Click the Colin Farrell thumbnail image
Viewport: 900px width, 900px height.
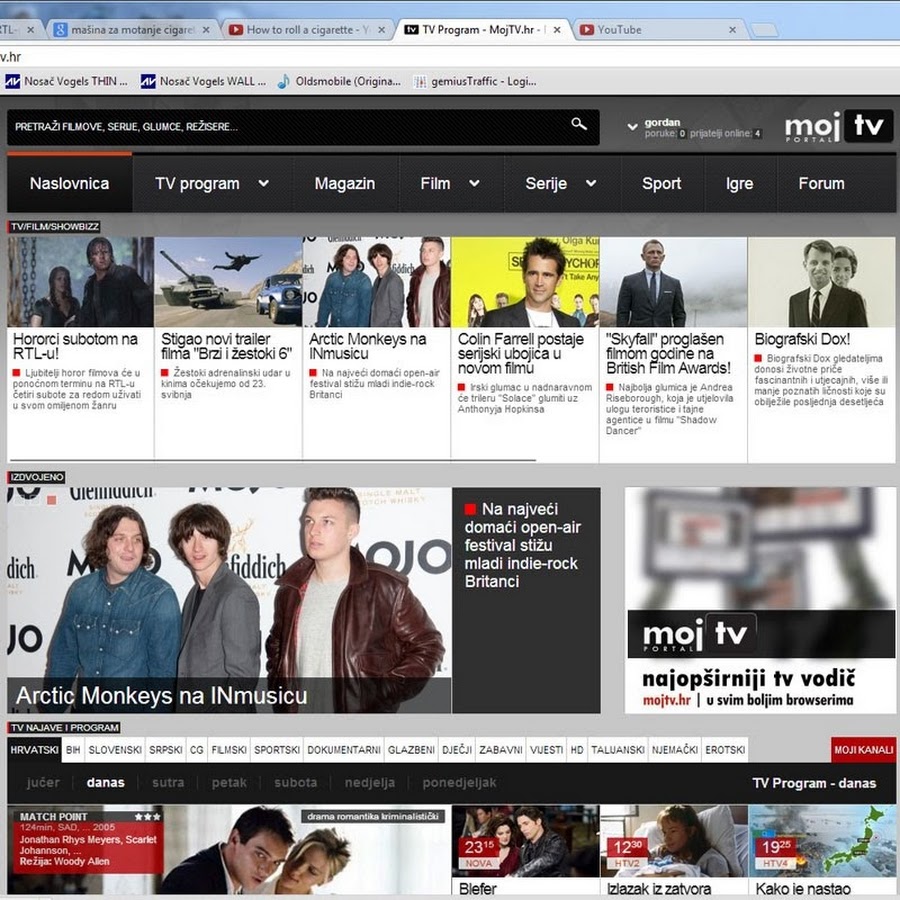pyautogui.click(x=525, y=282)
